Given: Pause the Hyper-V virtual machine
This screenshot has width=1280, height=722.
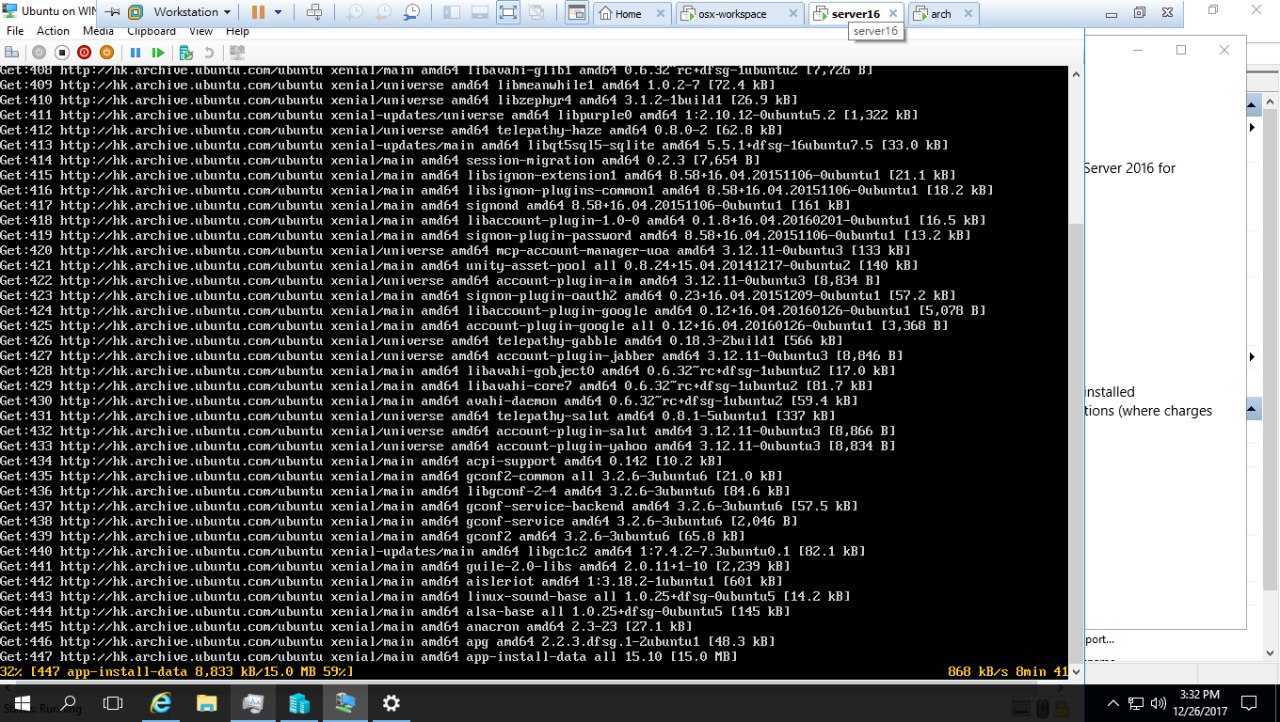Looking at the screenshot, I should [135, 52].
